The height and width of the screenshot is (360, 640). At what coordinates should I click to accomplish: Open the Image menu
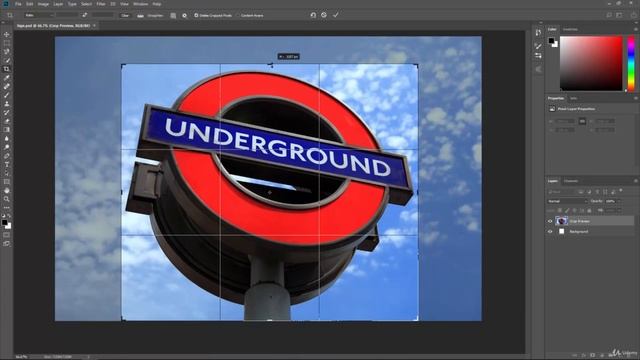click(x=43, y=4)
